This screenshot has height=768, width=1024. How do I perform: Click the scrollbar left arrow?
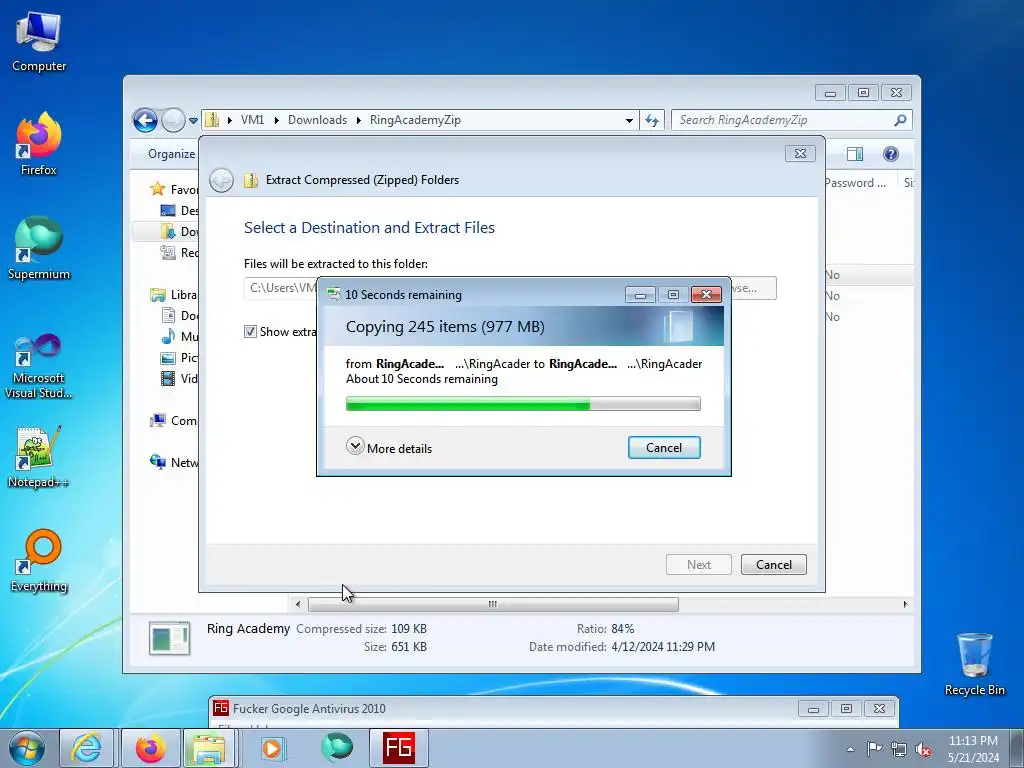[298, 605]
